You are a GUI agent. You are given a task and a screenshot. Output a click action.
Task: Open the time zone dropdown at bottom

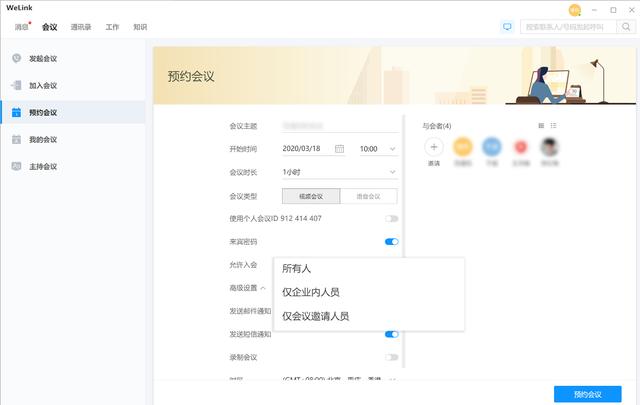click(340, 379)
